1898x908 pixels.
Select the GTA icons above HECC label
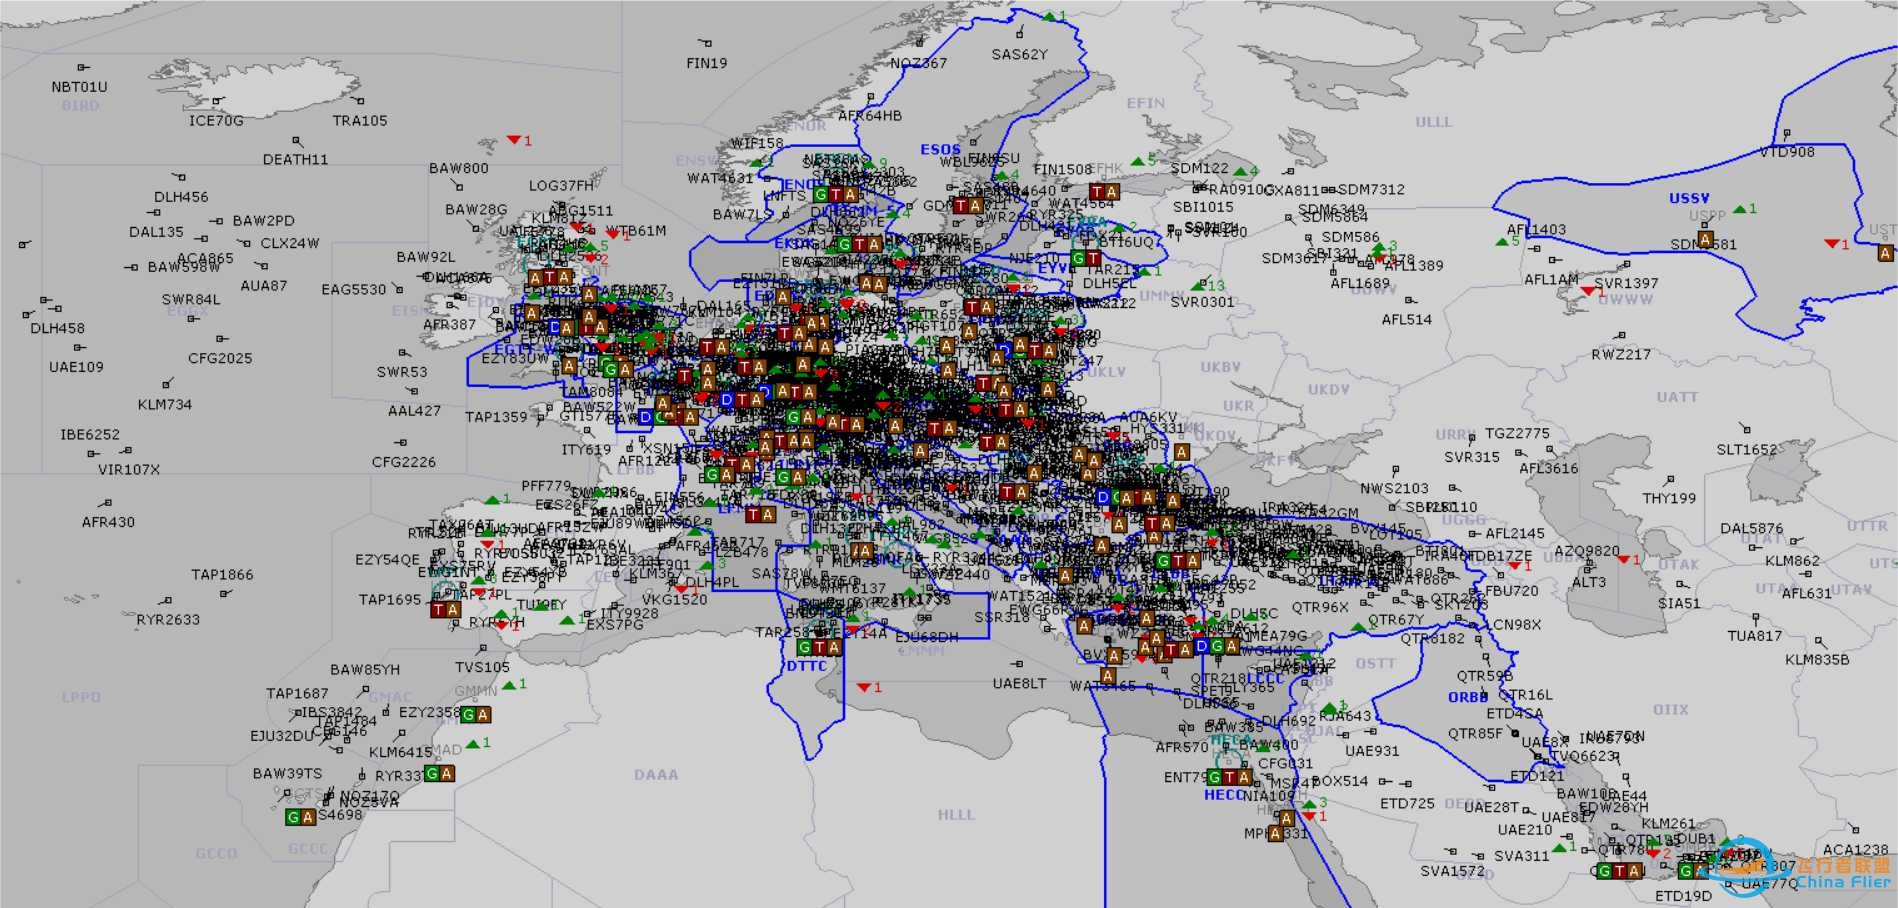1229,777
